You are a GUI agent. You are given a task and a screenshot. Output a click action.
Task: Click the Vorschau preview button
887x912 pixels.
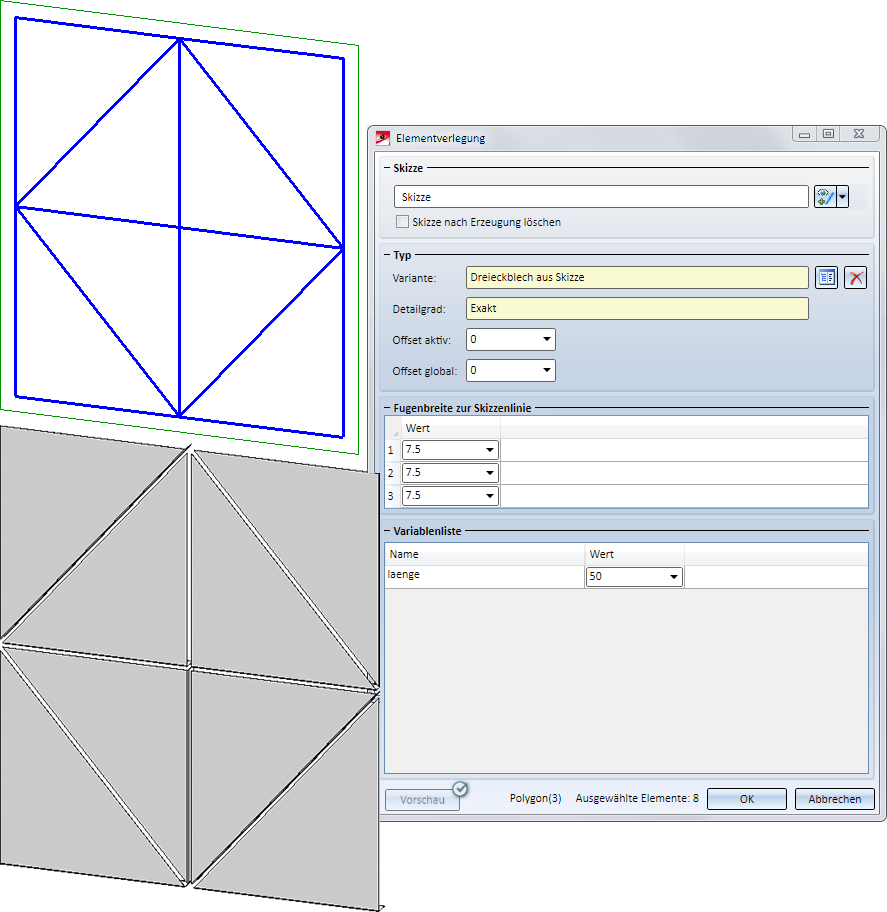tap(422, 800)
